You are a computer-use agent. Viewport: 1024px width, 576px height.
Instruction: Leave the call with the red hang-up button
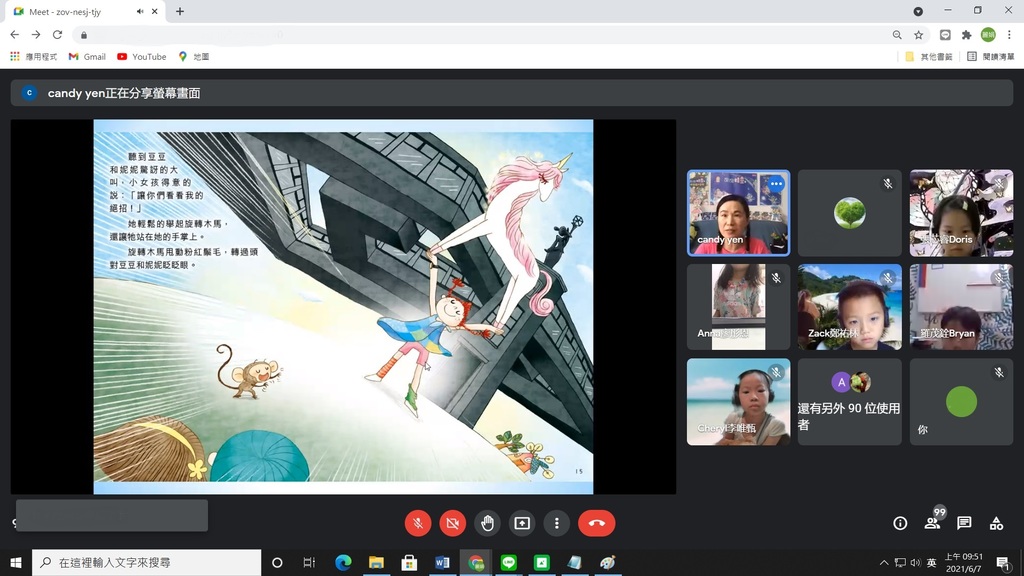tap(596, 523)
